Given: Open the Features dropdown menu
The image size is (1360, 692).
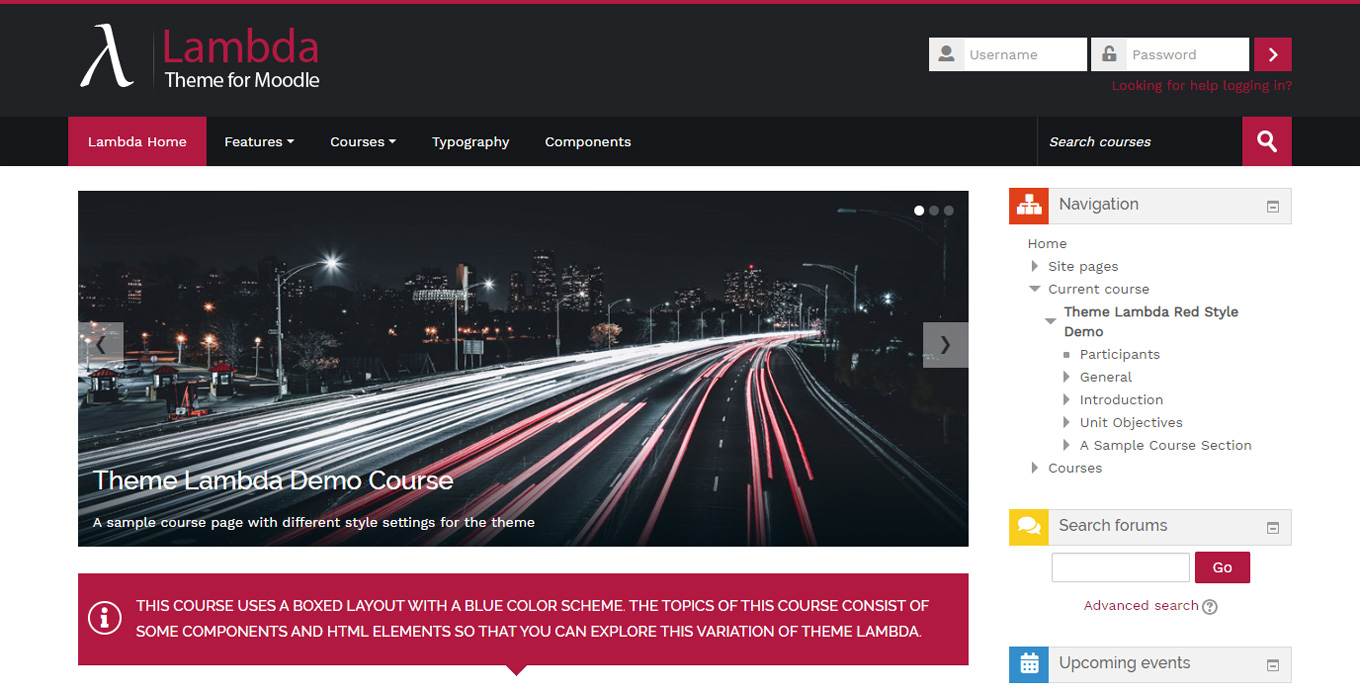Looking at the screenshot, I should [x=258, y=141].
